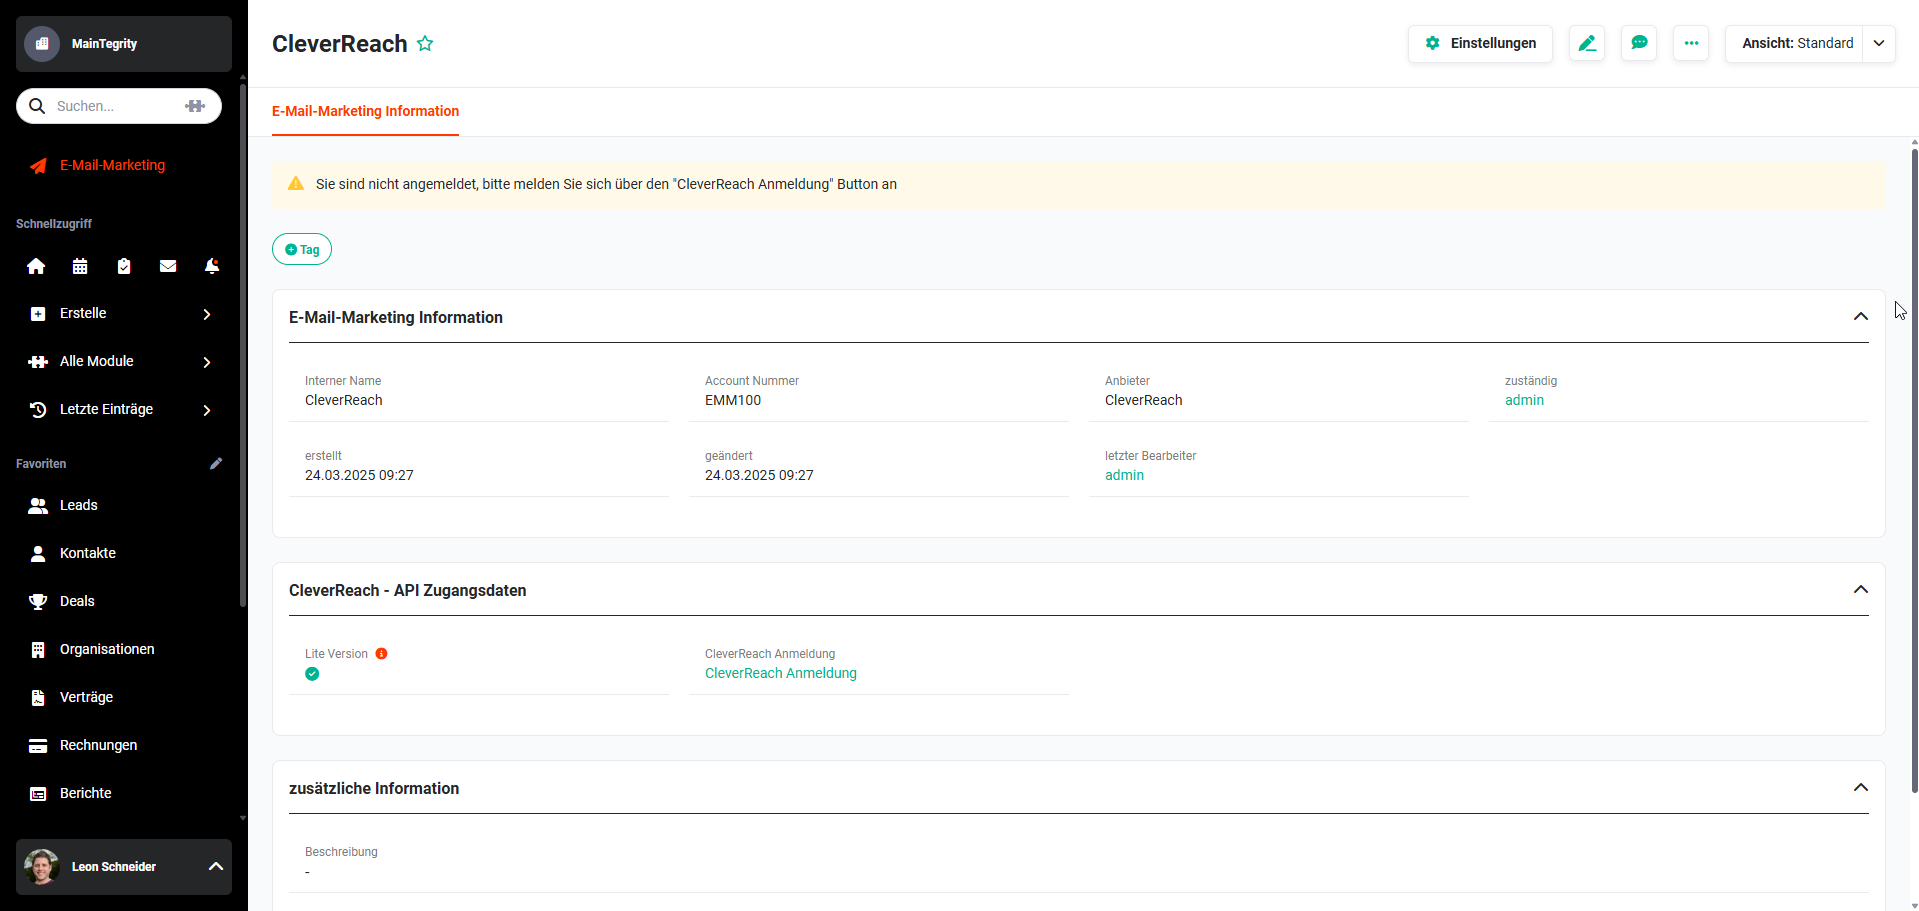
Task: Open the Ansicht Standard dropdown arrow
Action: click(1879, 43)
